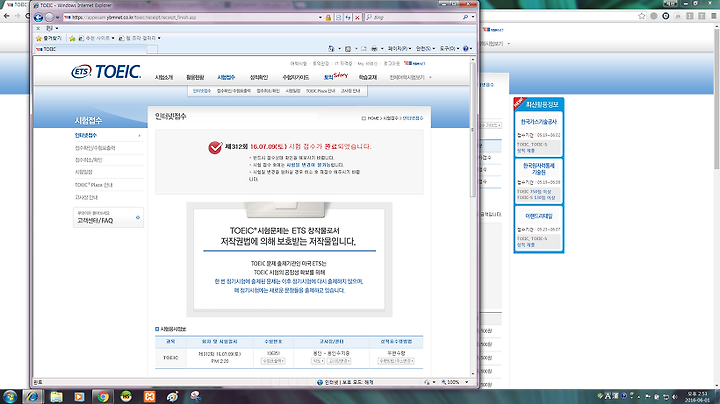
Task: Open the address bar URL history dropdown
Action: pyautogui.click(x=320, y=17)
